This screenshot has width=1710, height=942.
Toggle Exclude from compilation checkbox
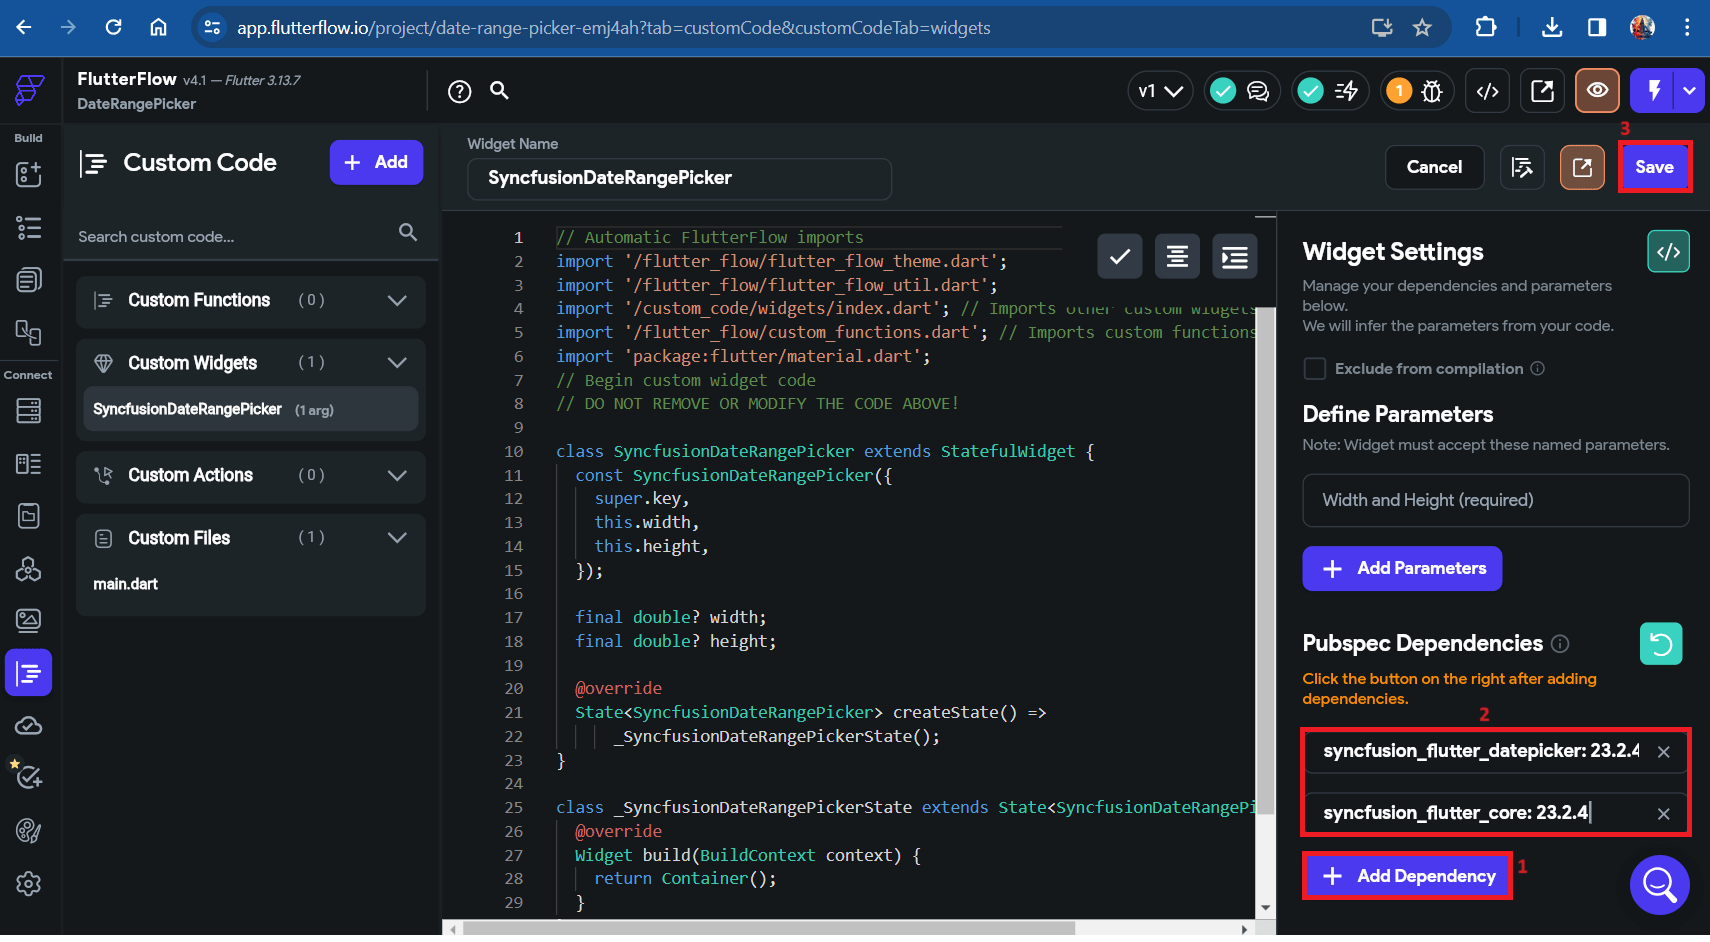pos(1315,369)
